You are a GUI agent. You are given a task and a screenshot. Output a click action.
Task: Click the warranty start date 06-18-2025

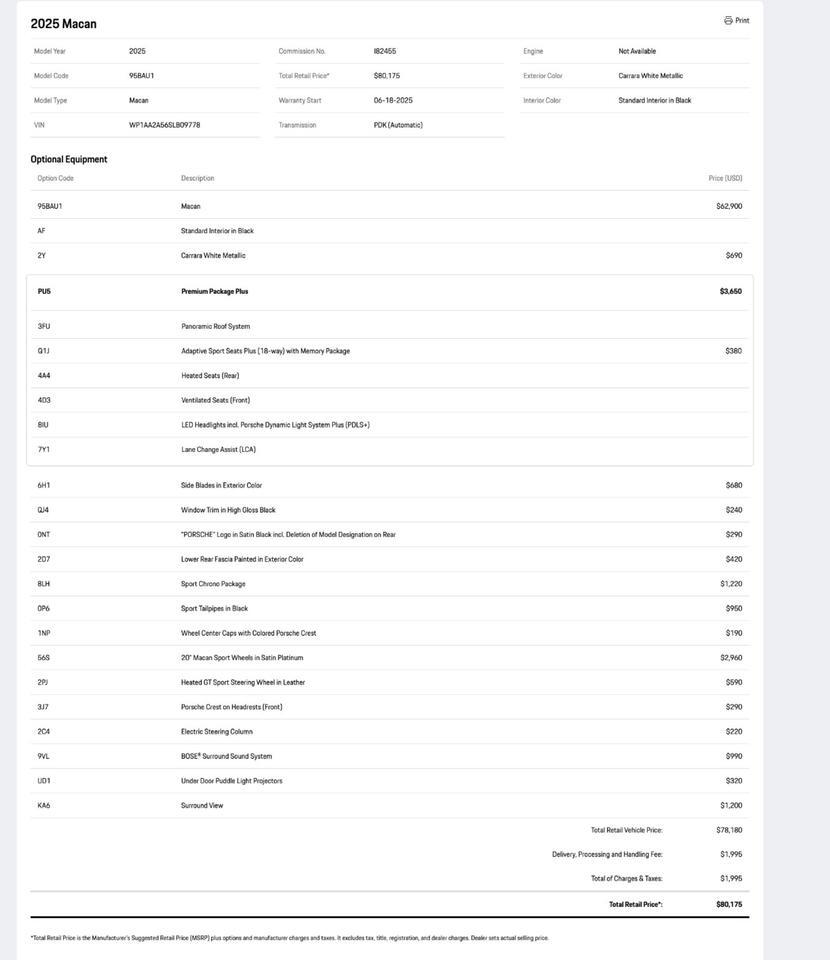click(x=393, y=100)
